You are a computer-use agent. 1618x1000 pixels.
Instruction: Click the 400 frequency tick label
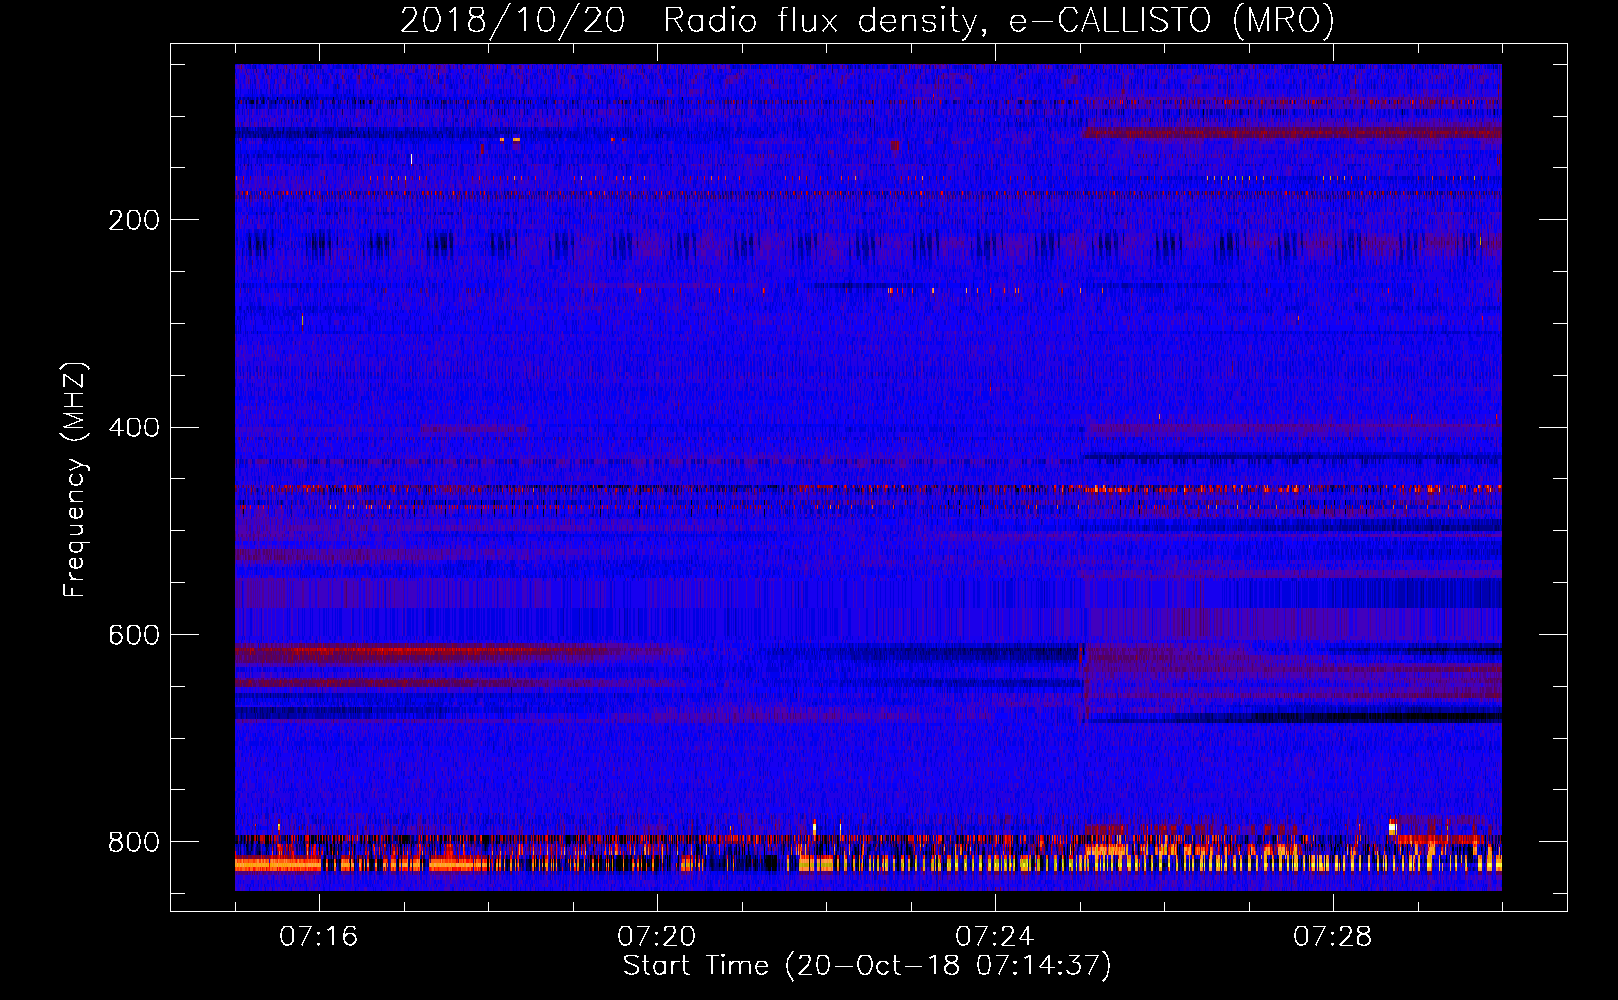tap(134, 428)
